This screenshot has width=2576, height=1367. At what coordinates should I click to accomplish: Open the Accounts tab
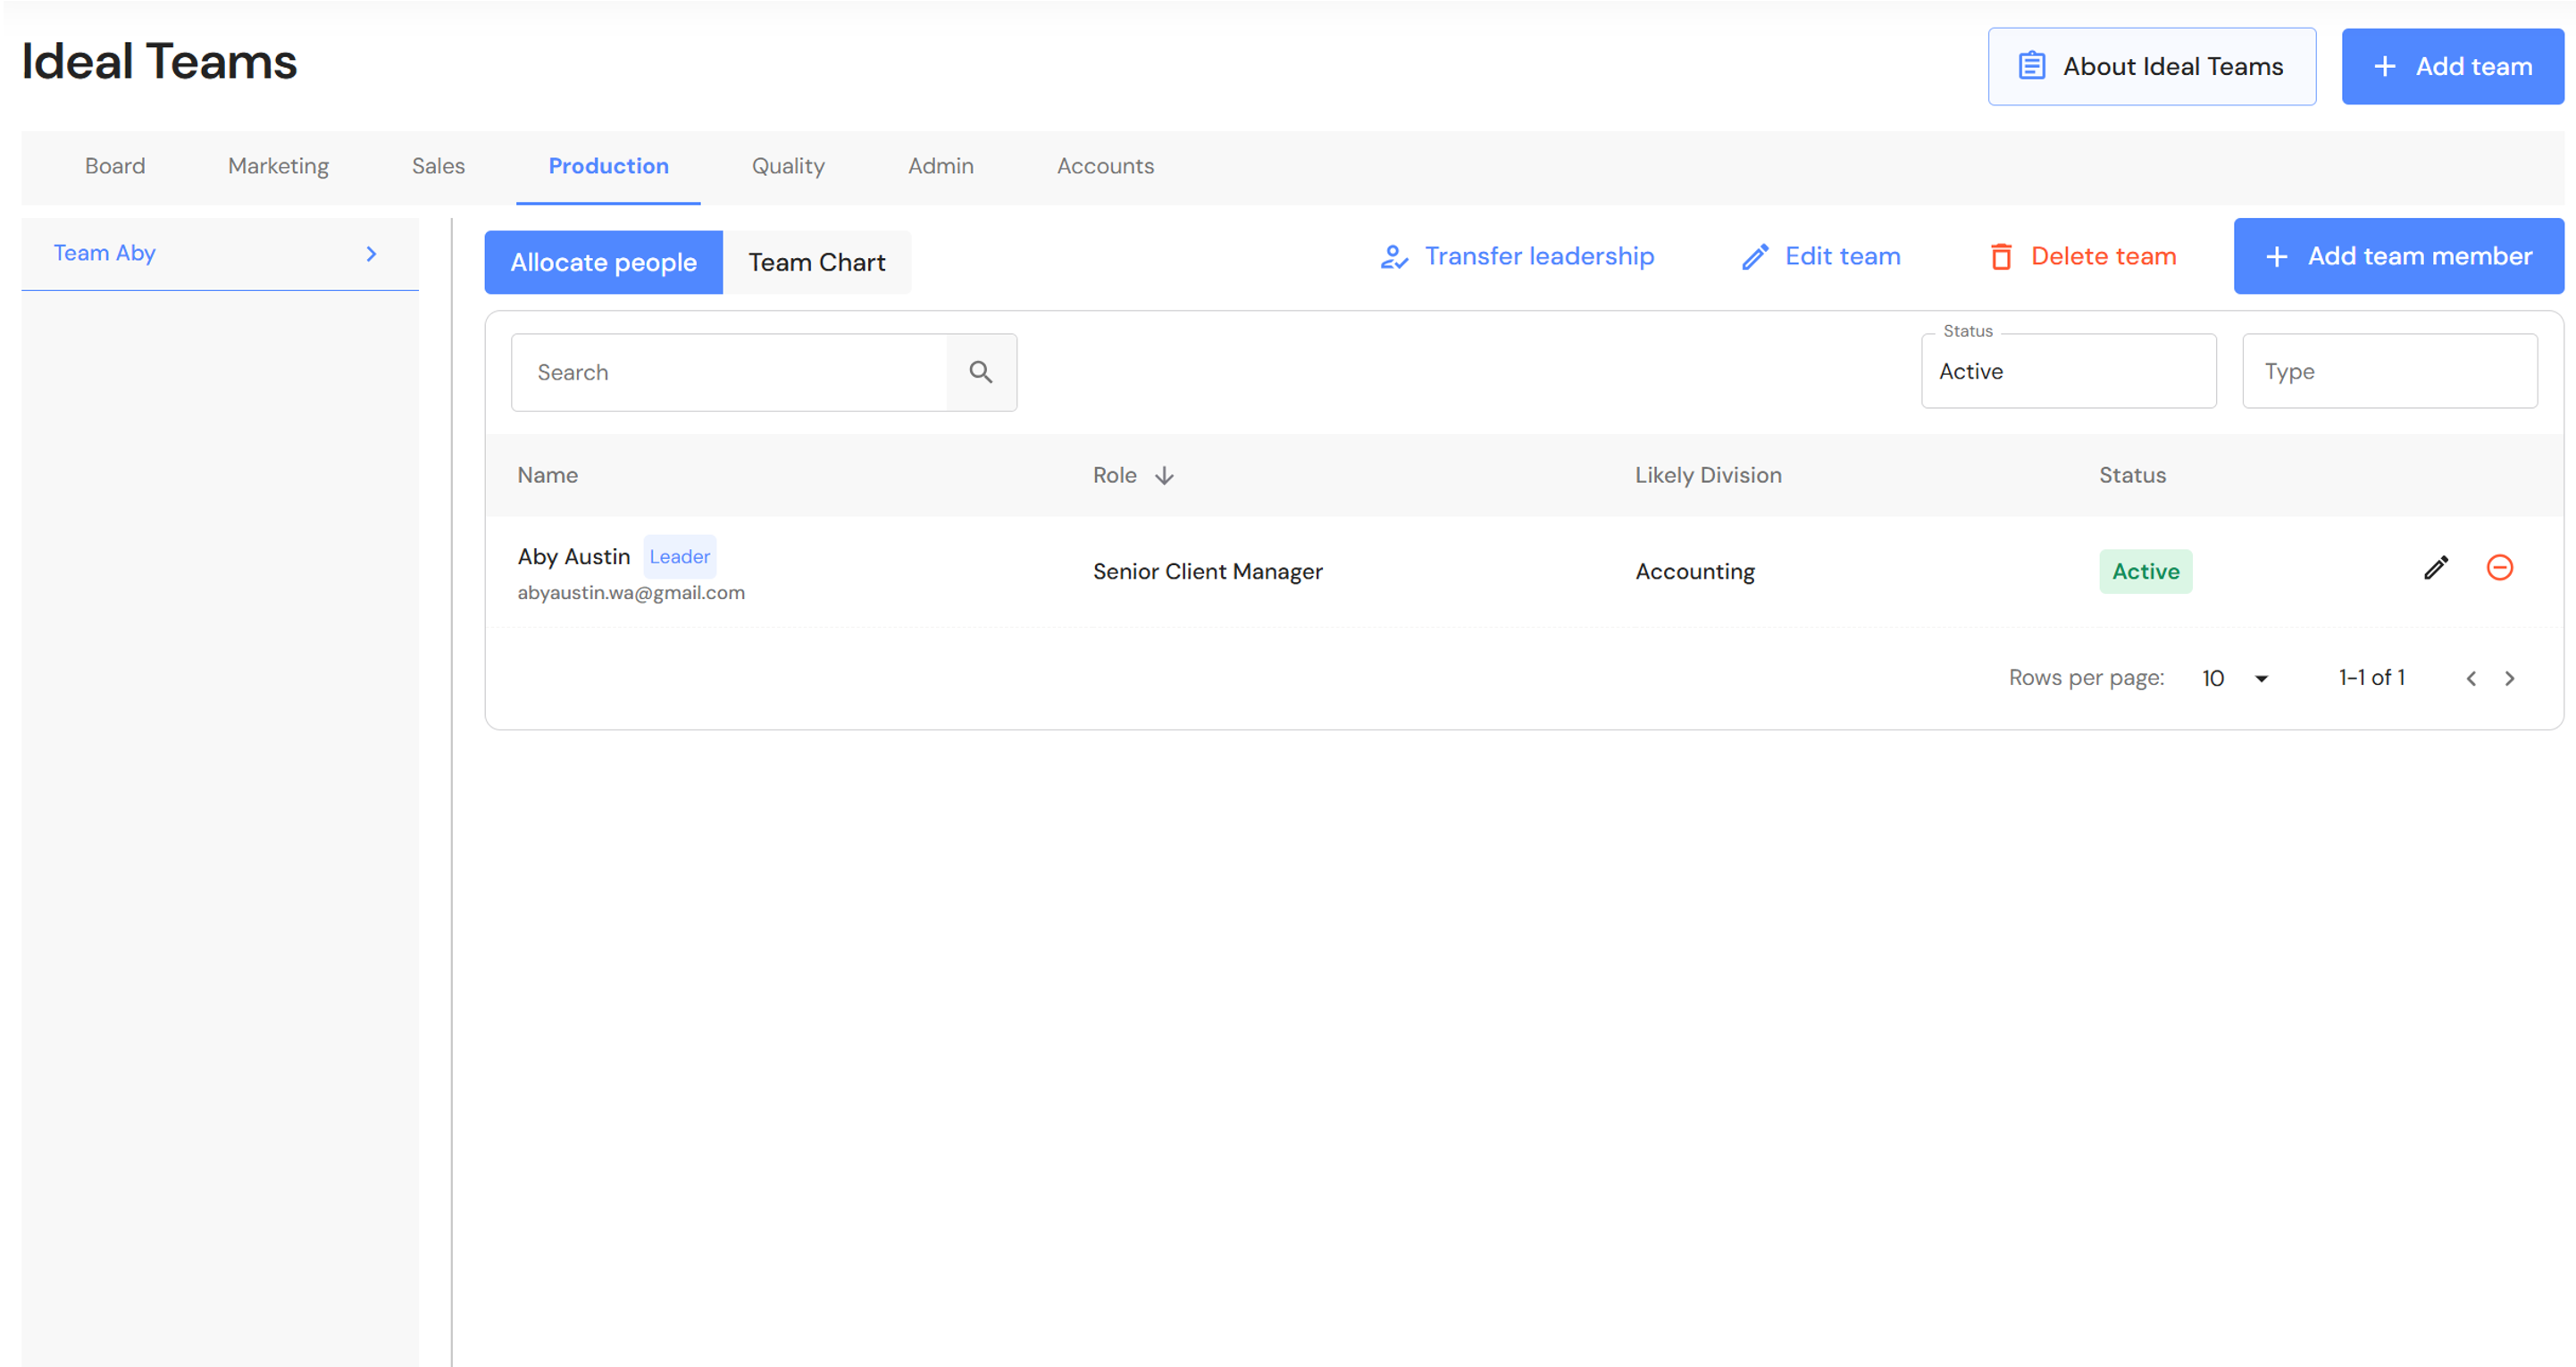coord(1105,166)
